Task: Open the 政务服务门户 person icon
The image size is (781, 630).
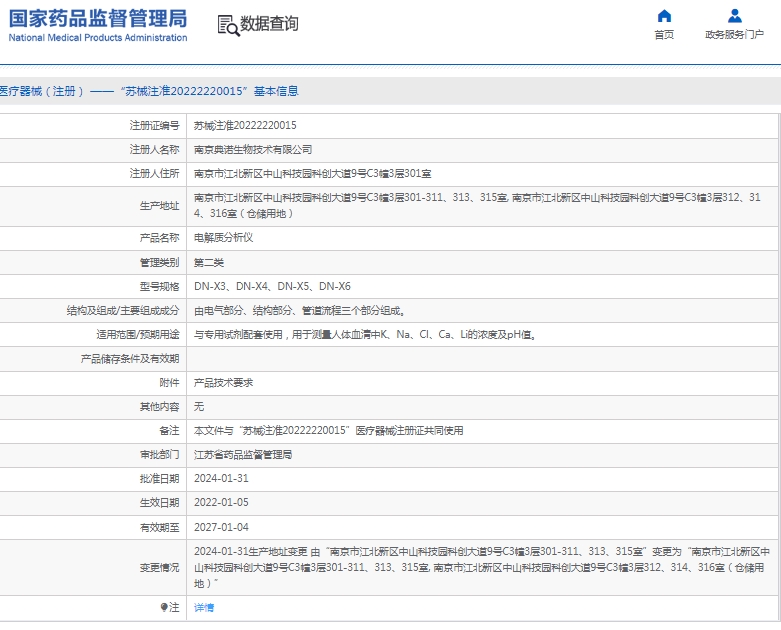Action: pos(734,16)
